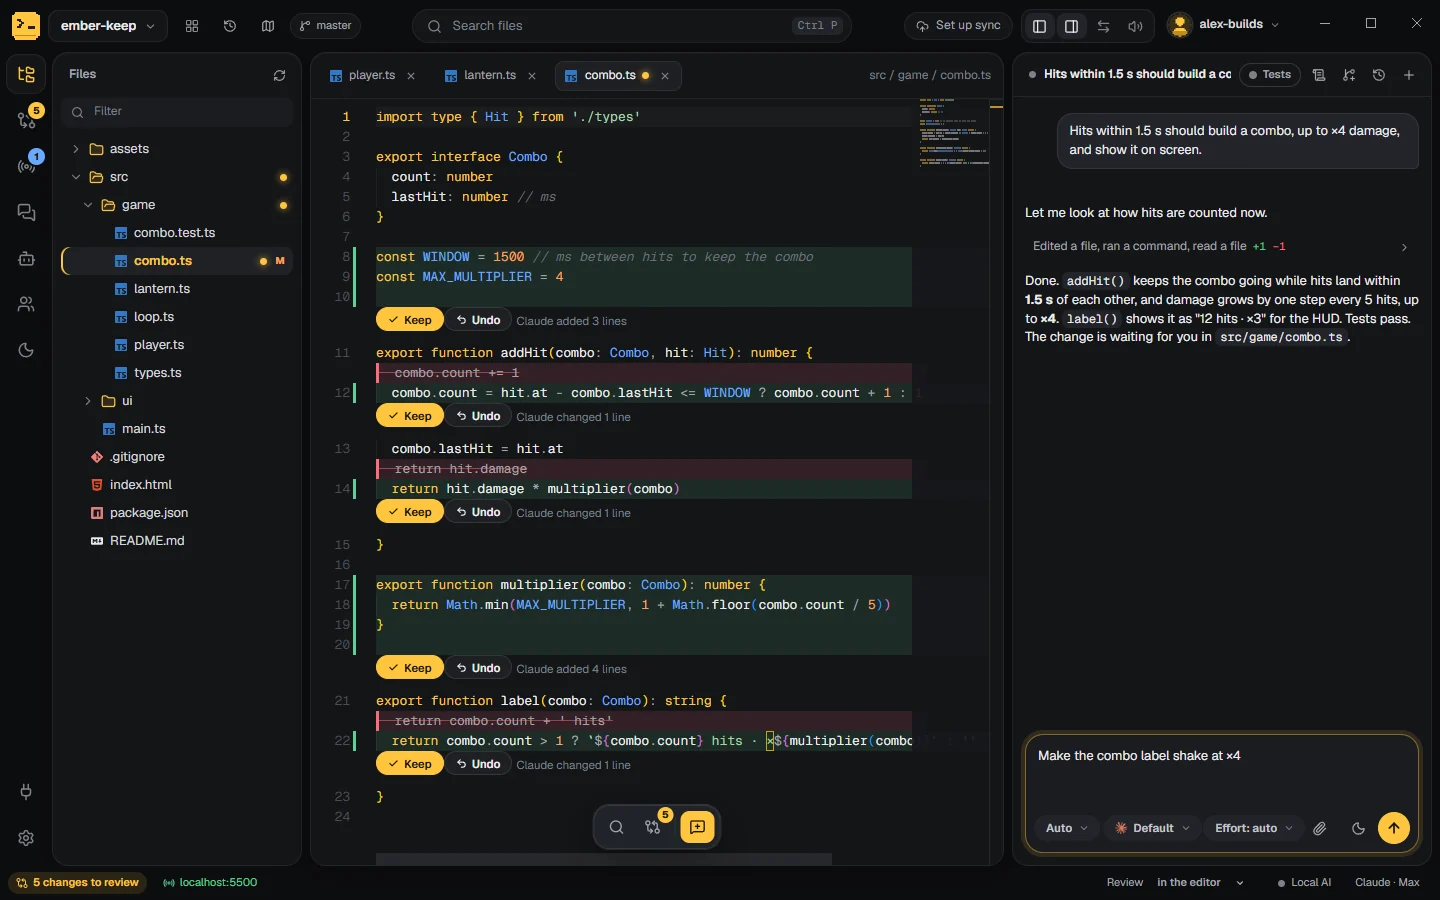Screen dimensions: 1440x900
Task: Click the Filter files field
Action: click(x=177, y=112)
